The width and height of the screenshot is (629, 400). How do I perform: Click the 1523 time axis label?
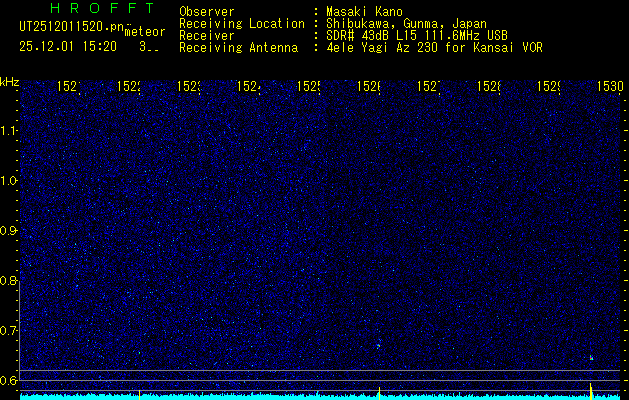point(189,86)
